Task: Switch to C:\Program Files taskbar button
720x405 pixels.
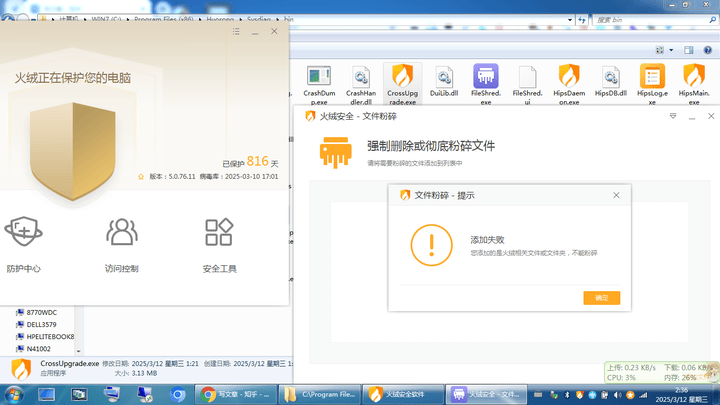Action: point(319,394)
